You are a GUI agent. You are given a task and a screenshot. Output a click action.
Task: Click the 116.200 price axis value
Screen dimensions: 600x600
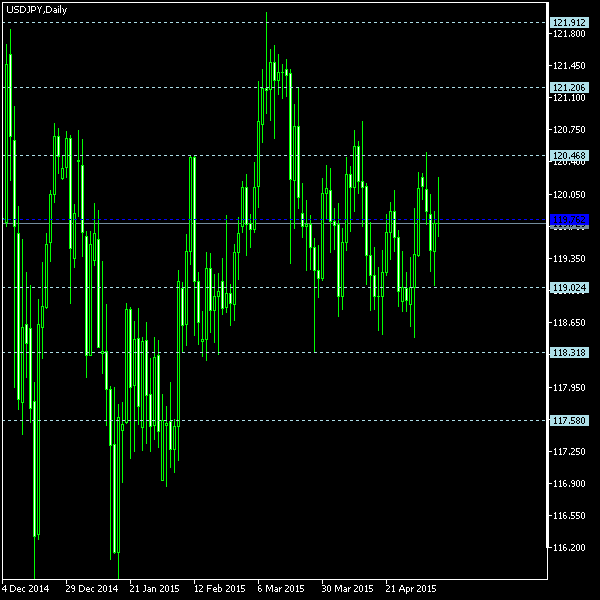pyautogui.click(x=569, y=548)
